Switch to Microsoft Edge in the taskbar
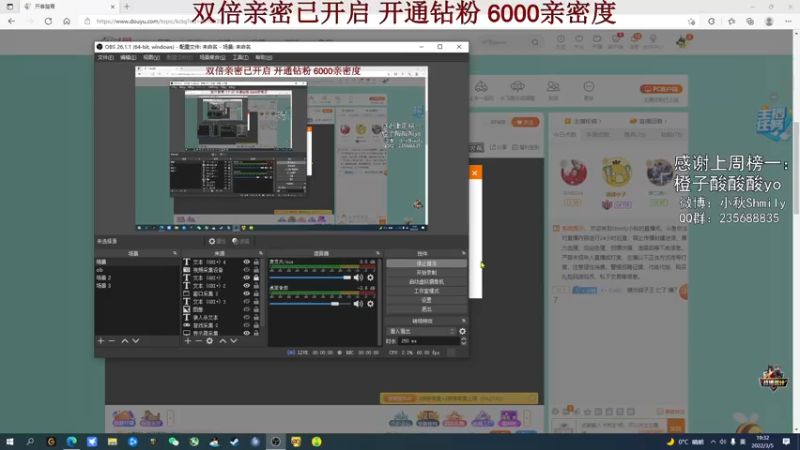 [x=71, y=442]
